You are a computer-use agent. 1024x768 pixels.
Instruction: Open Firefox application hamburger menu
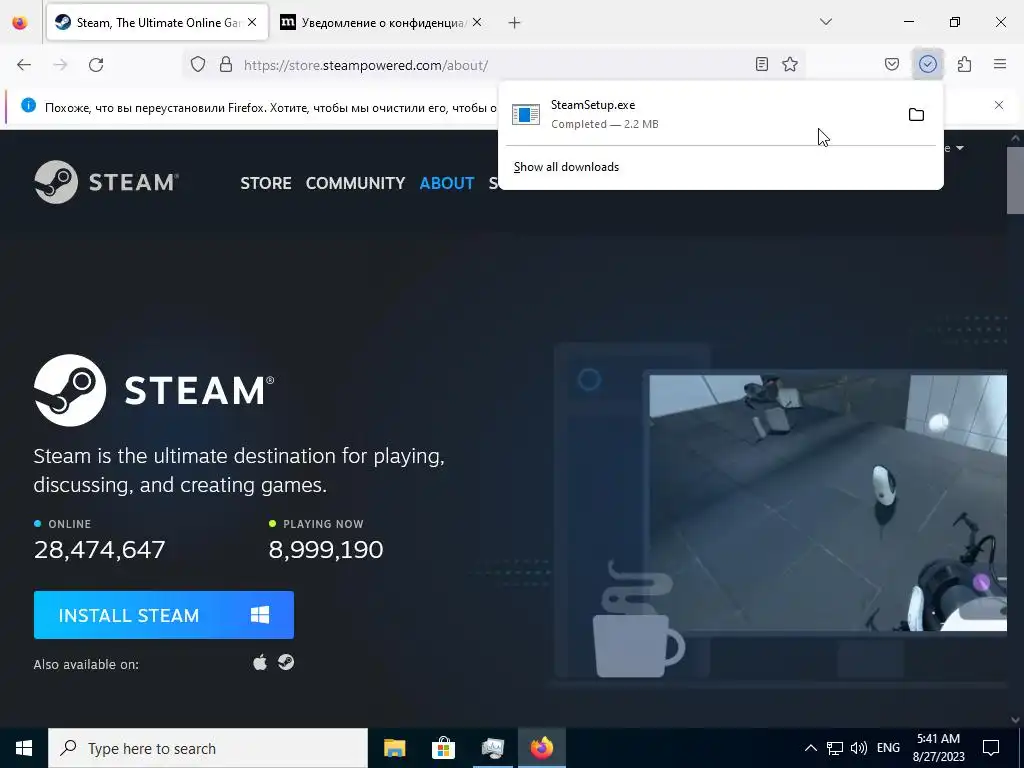coord(1000,65)
